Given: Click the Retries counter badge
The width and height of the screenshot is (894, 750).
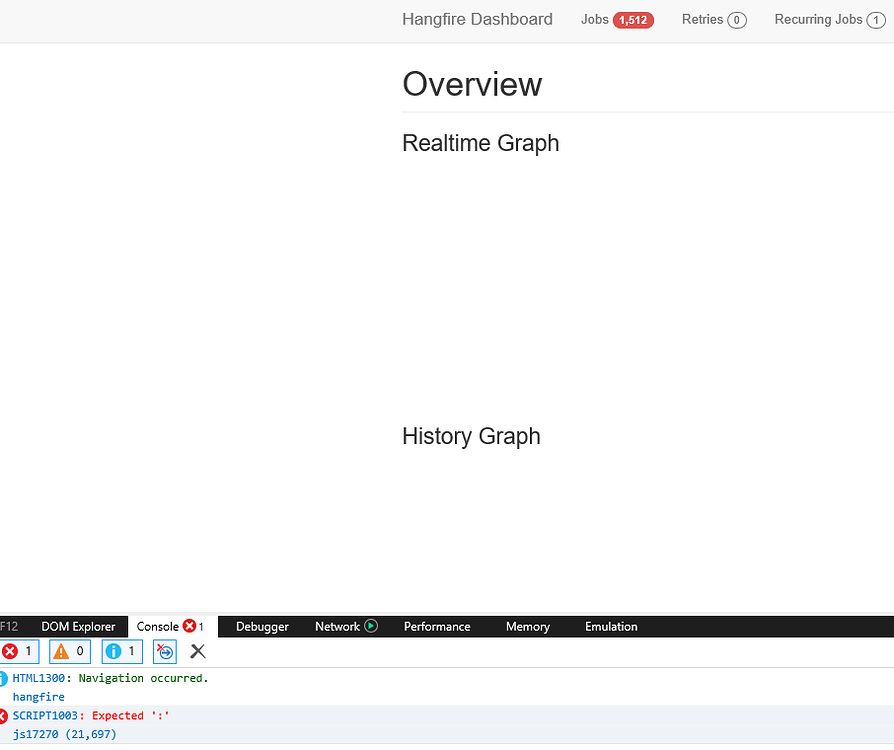Looking at the screenshot, I should coord(736,19).
